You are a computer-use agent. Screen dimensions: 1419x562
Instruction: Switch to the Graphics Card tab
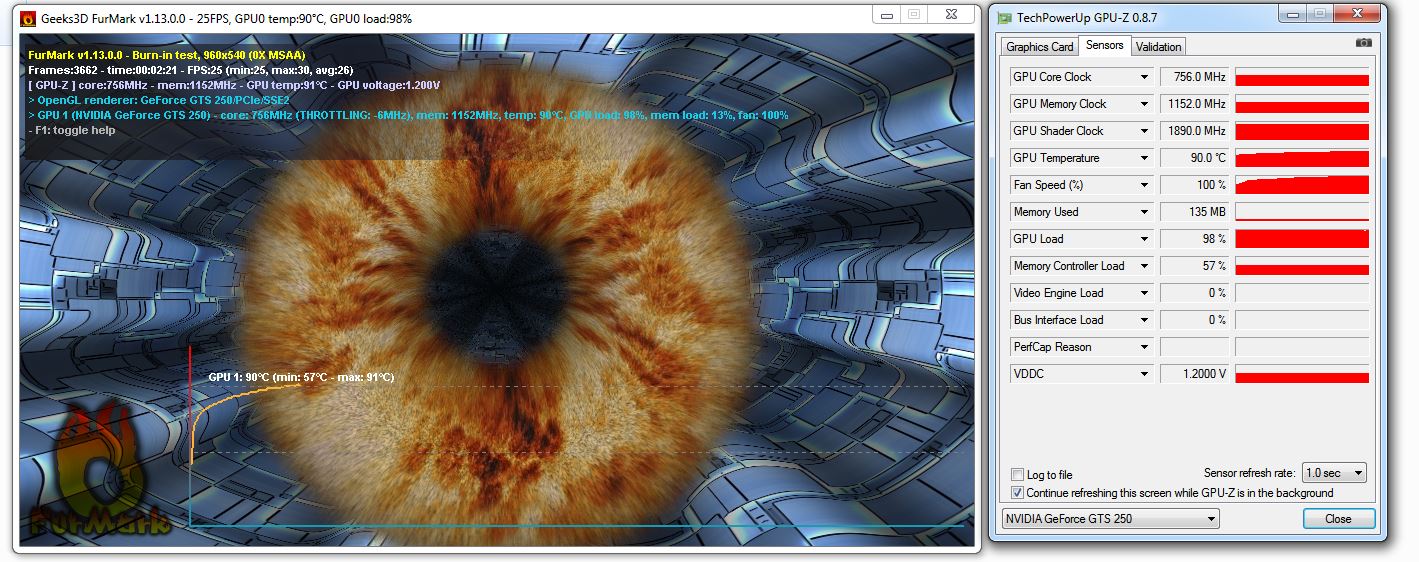pyautogui.click(x=1040, y=46)
